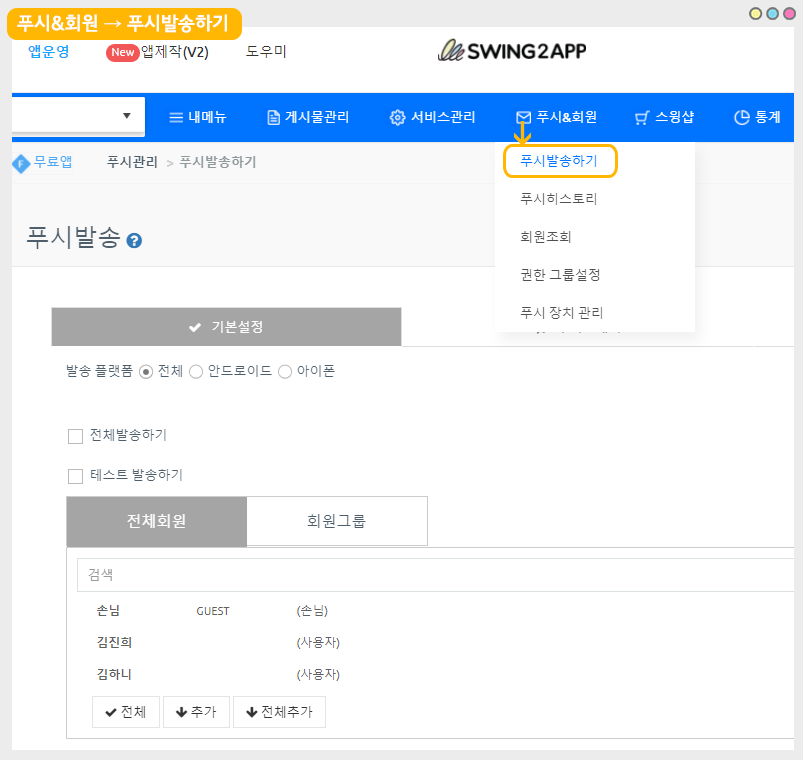Click the help question mark icon beside 푸시발송
The width and height of the screenshot is (803, 760).
pyautogui.click(x=134, y=241)
